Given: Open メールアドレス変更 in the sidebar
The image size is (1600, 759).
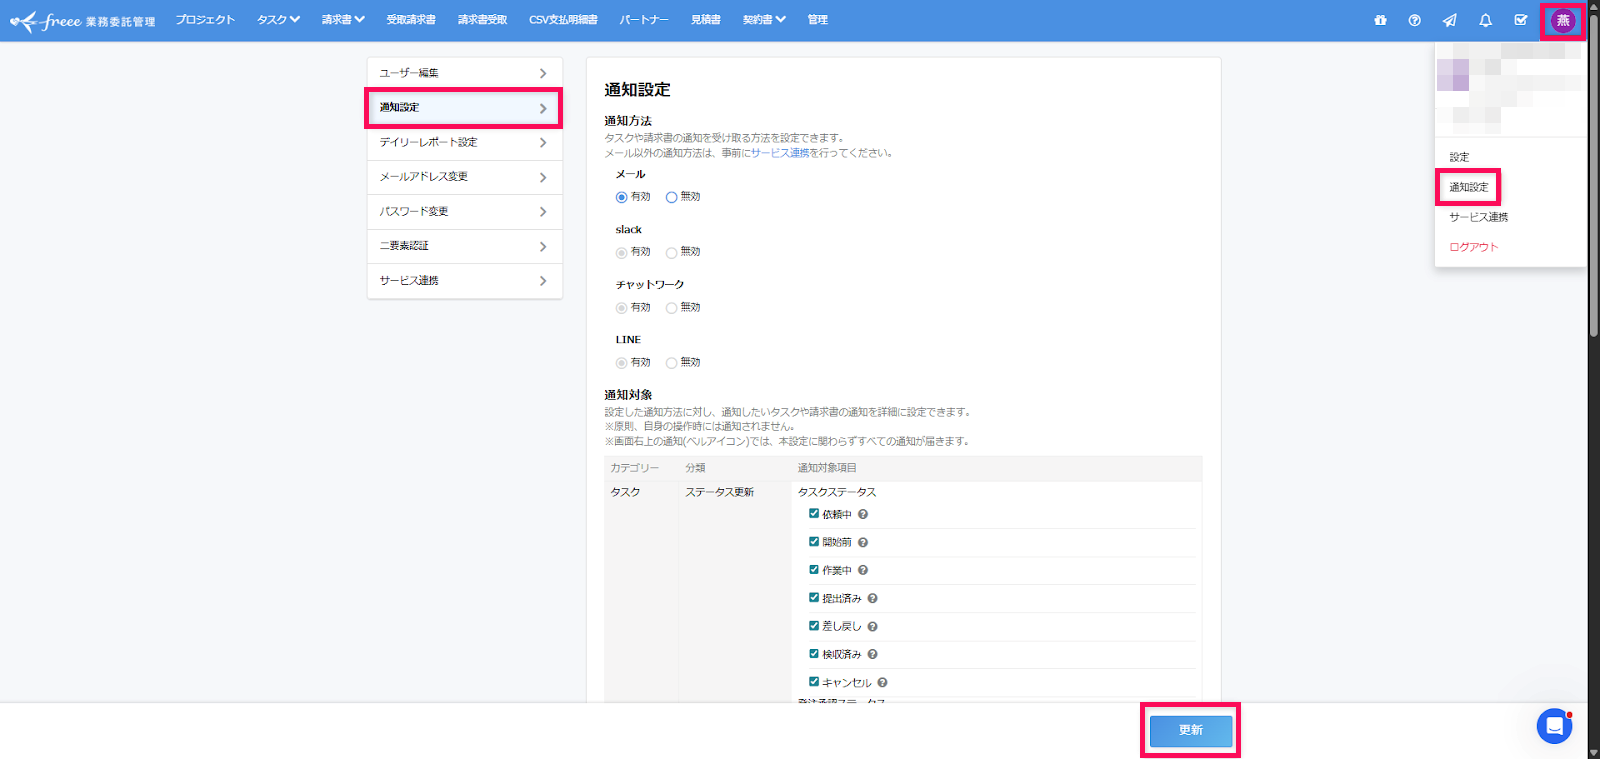Looking at the screenshot, I should [x=465, y=177].
